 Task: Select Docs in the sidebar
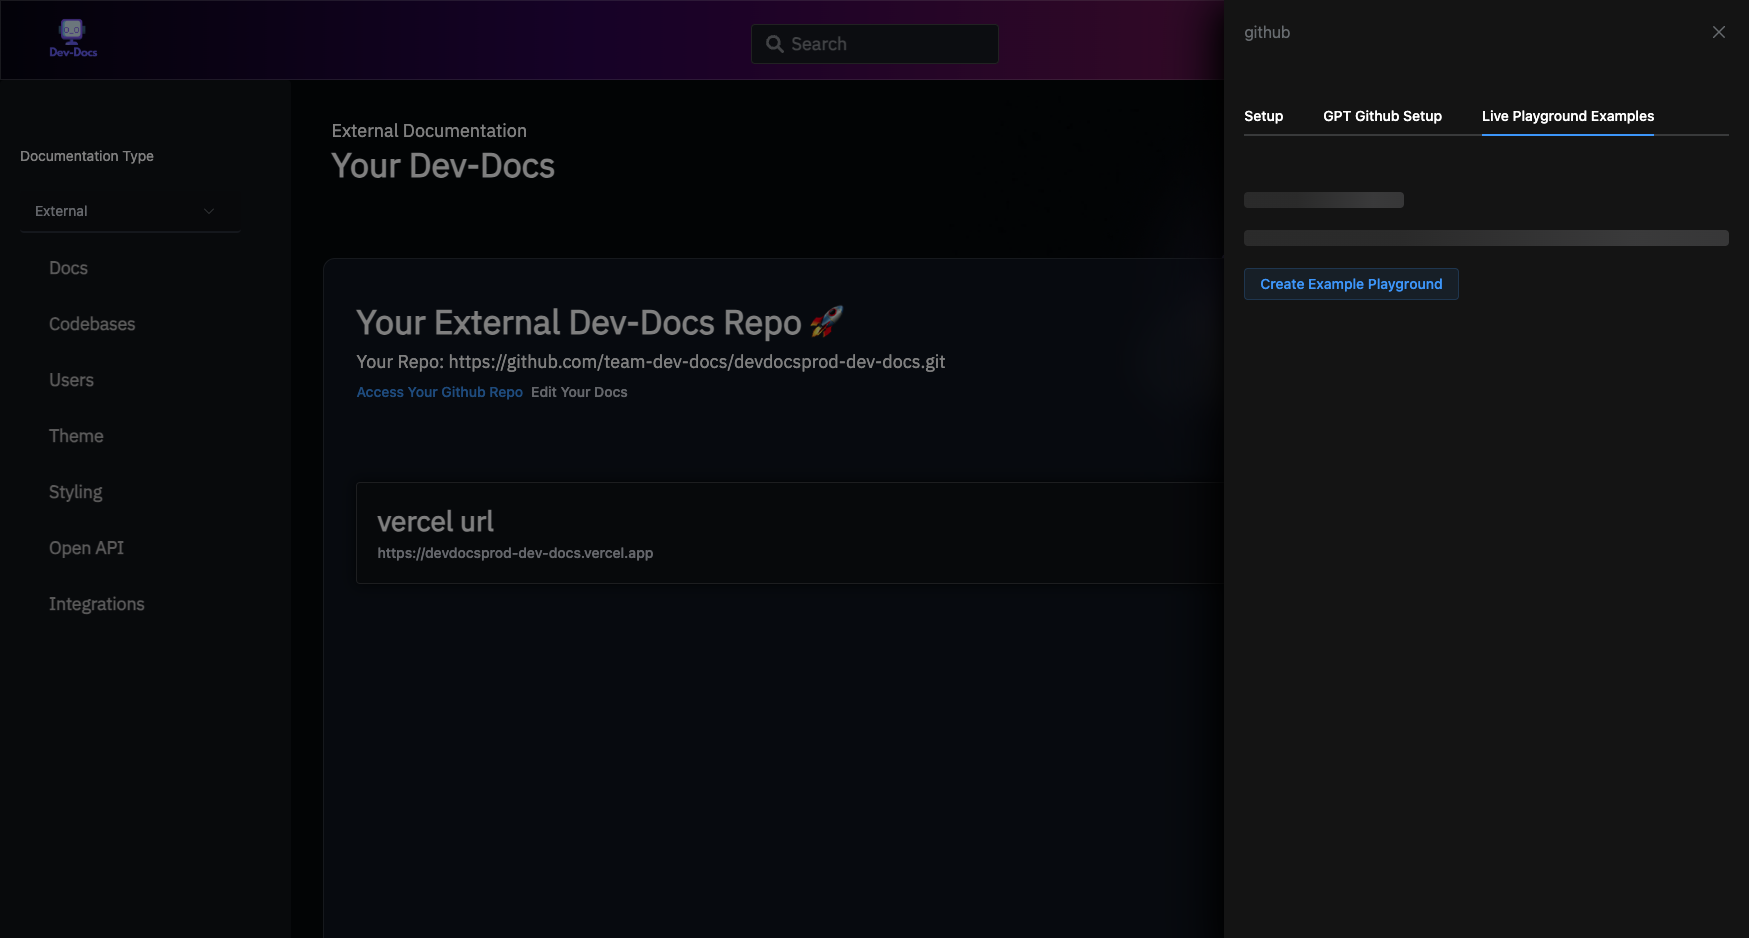click(x=68, y=268)
